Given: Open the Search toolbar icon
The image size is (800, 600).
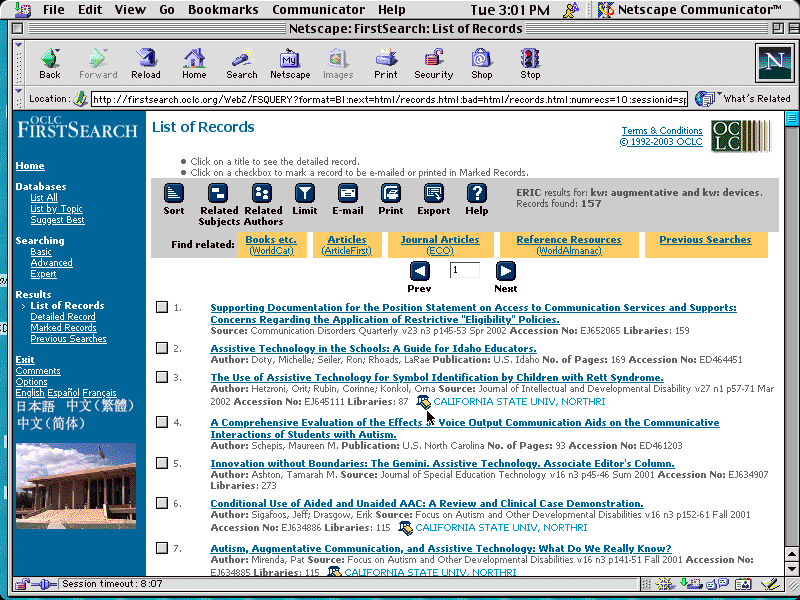Looking at the screenshot, I should point(242,64).
